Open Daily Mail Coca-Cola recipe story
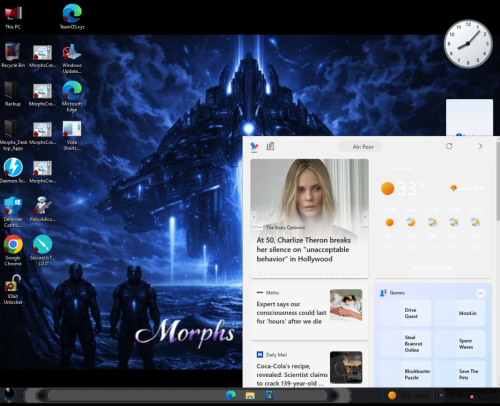500x406 pixels. [x=292, y=375]
